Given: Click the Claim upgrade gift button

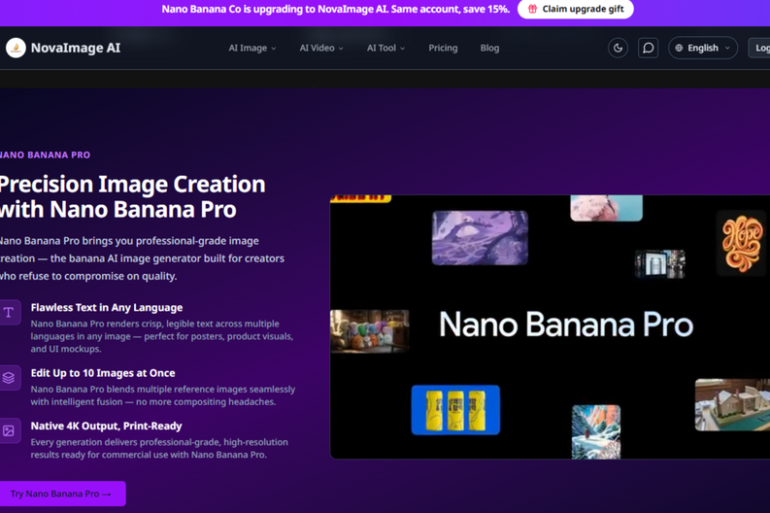Looking at the screenshot, I should point(576,9).
